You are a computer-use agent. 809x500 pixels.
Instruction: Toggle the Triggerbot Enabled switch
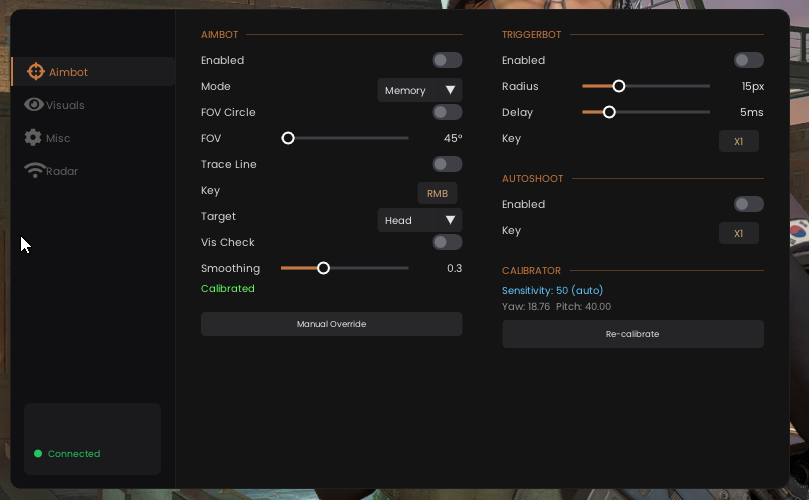pyautogui.click(x=749, y=60)
